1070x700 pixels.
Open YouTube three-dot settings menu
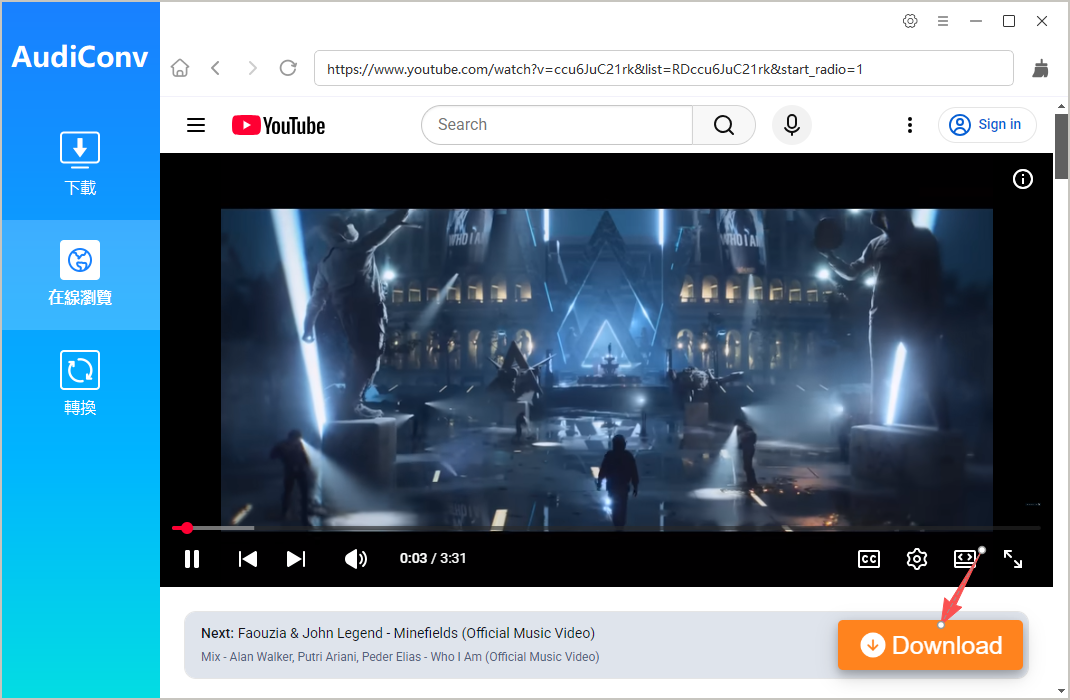(x=910, y=125)
